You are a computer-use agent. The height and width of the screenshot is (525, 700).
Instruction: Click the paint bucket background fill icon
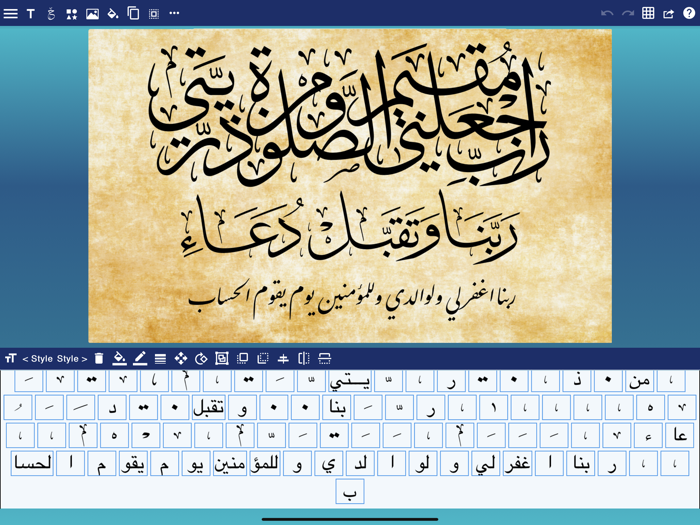pos(113,13)
